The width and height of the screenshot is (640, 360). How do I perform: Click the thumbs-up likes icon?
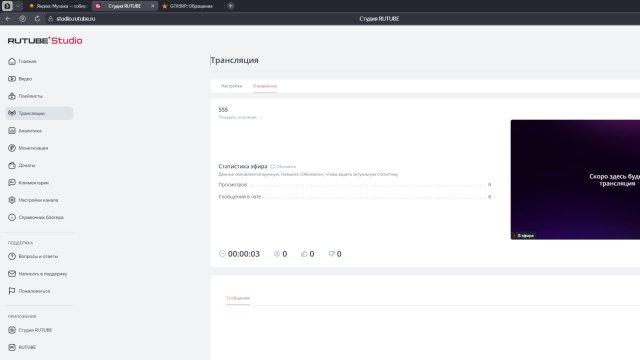pos(304,253)
